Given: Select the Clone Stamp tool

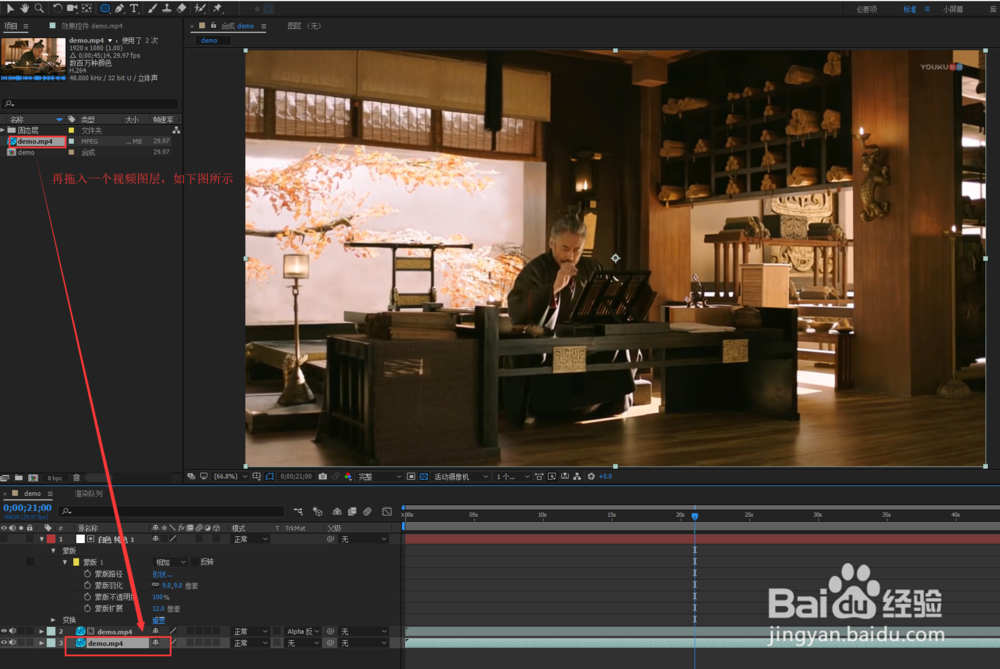Looking at the screenshot, I should point(166,8).
